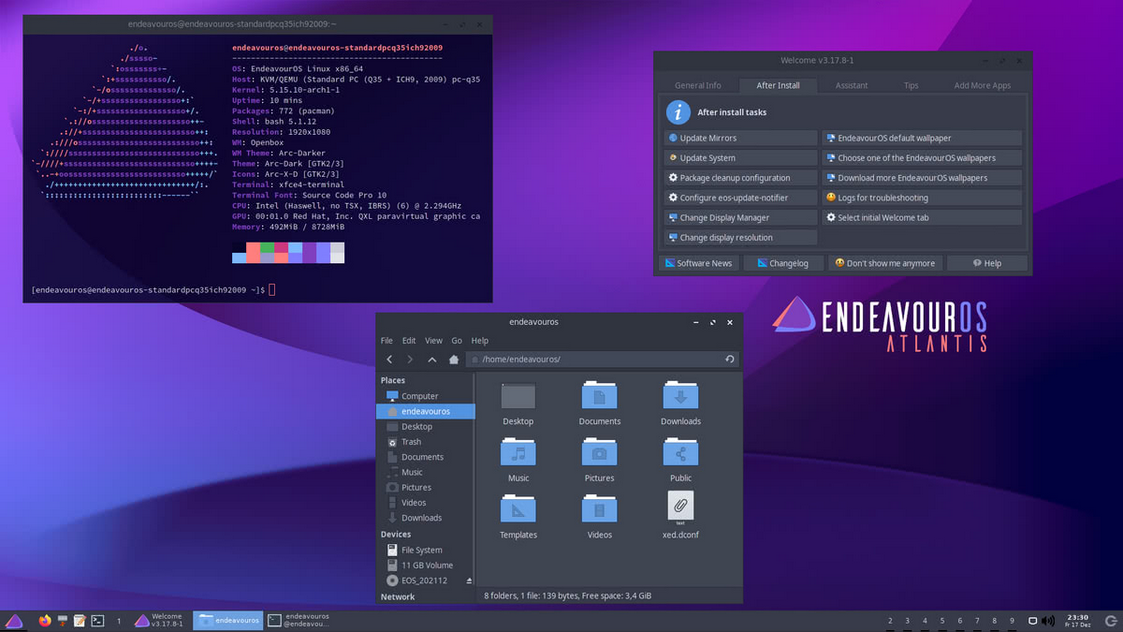
Task: Choose one of the EndeavourOS wallpapers
Action: [x=922, y=158]
